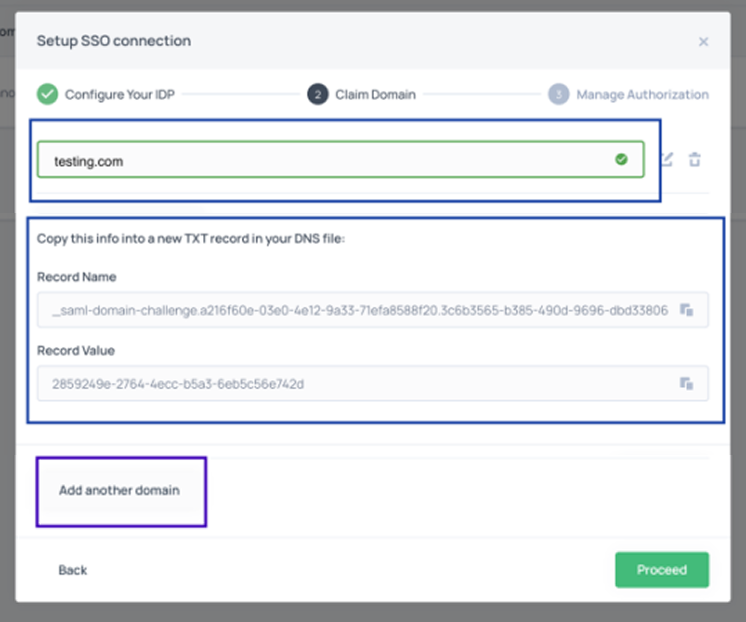This screenshot has width=746, height=622.
Task: Click the Record Value text field
Action: click(355, 383)
